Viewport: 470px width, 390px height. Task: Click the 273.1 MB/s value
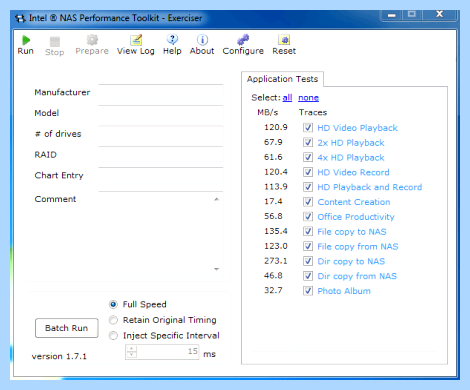coord(276,261)
